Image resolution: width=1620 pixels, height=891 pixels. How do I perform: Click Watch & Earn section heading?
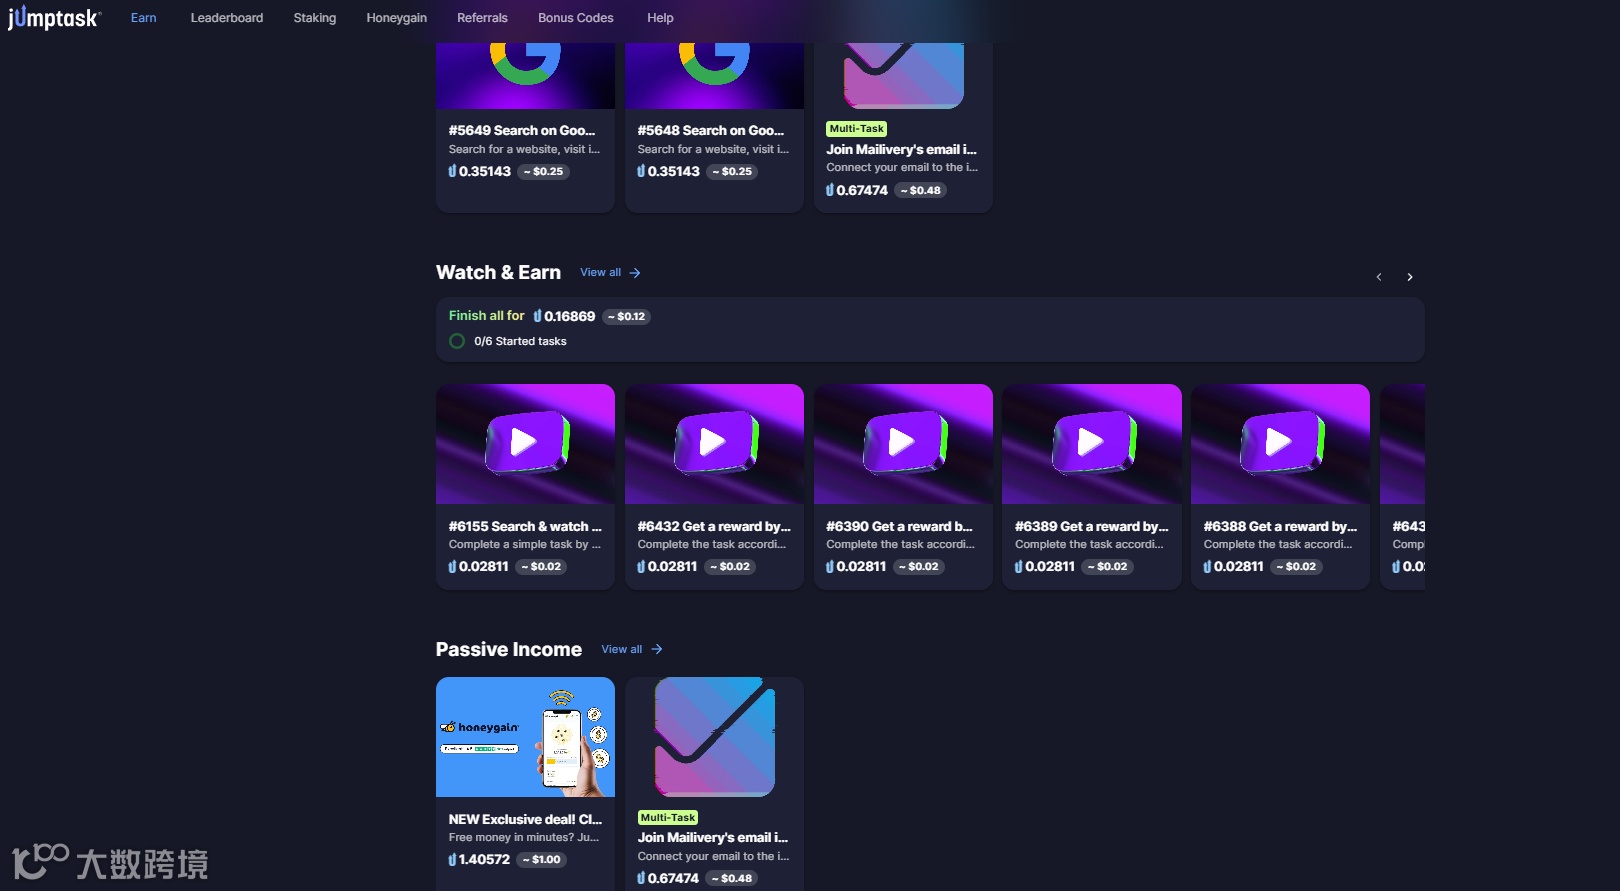click(x=498, y=272)
